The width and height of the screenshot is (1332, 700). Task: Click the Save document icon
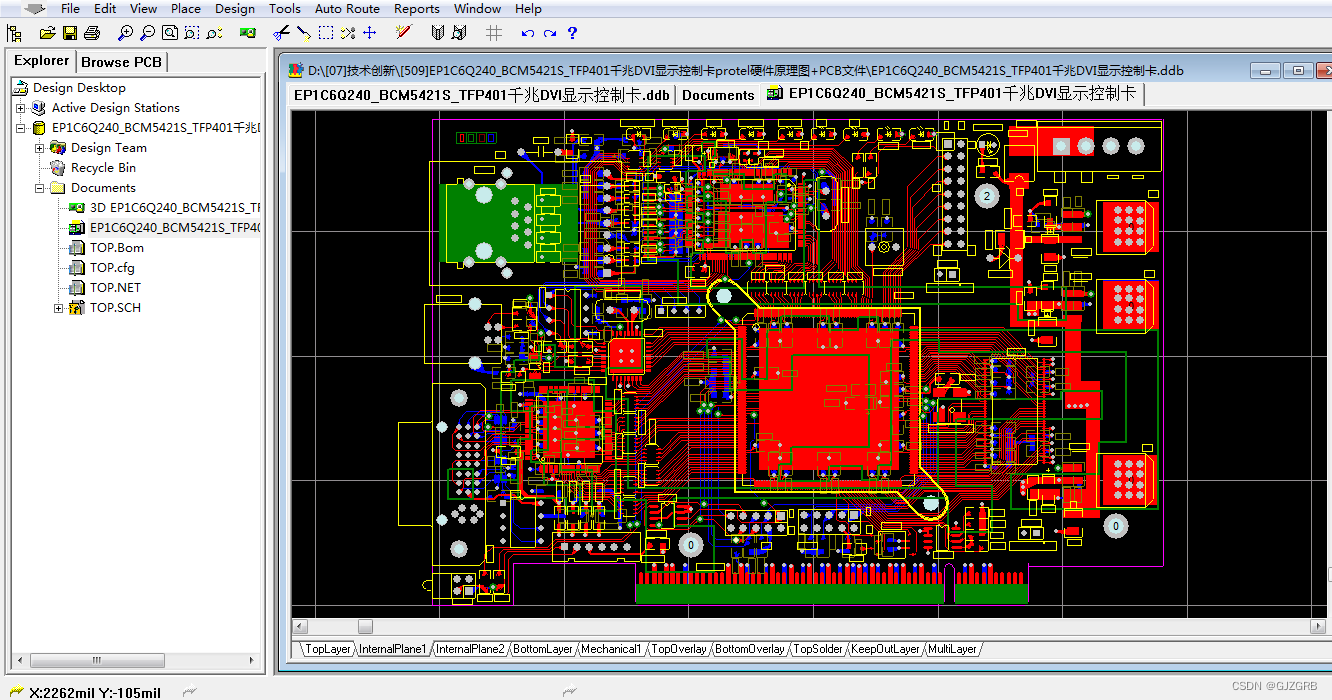tap(70, 33)
